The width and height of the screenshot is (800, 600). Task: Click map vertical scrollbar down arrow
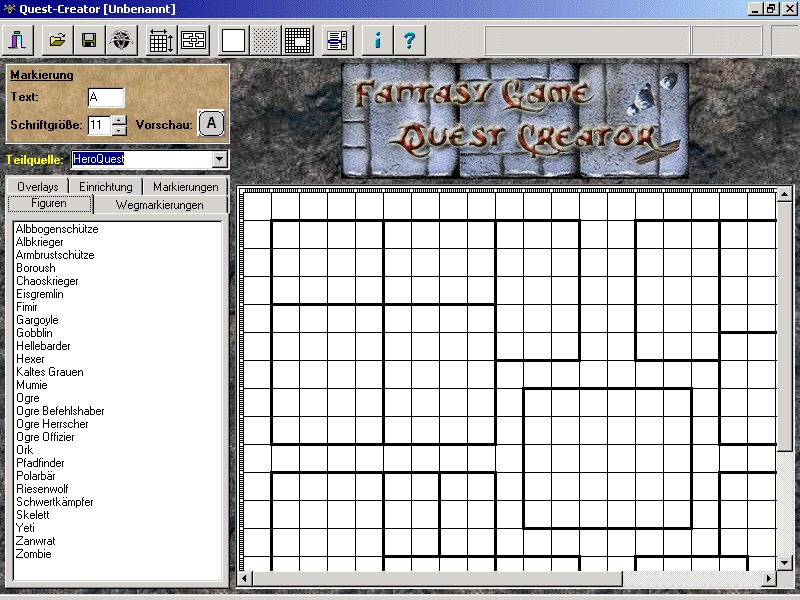click(x=785, y=563)
